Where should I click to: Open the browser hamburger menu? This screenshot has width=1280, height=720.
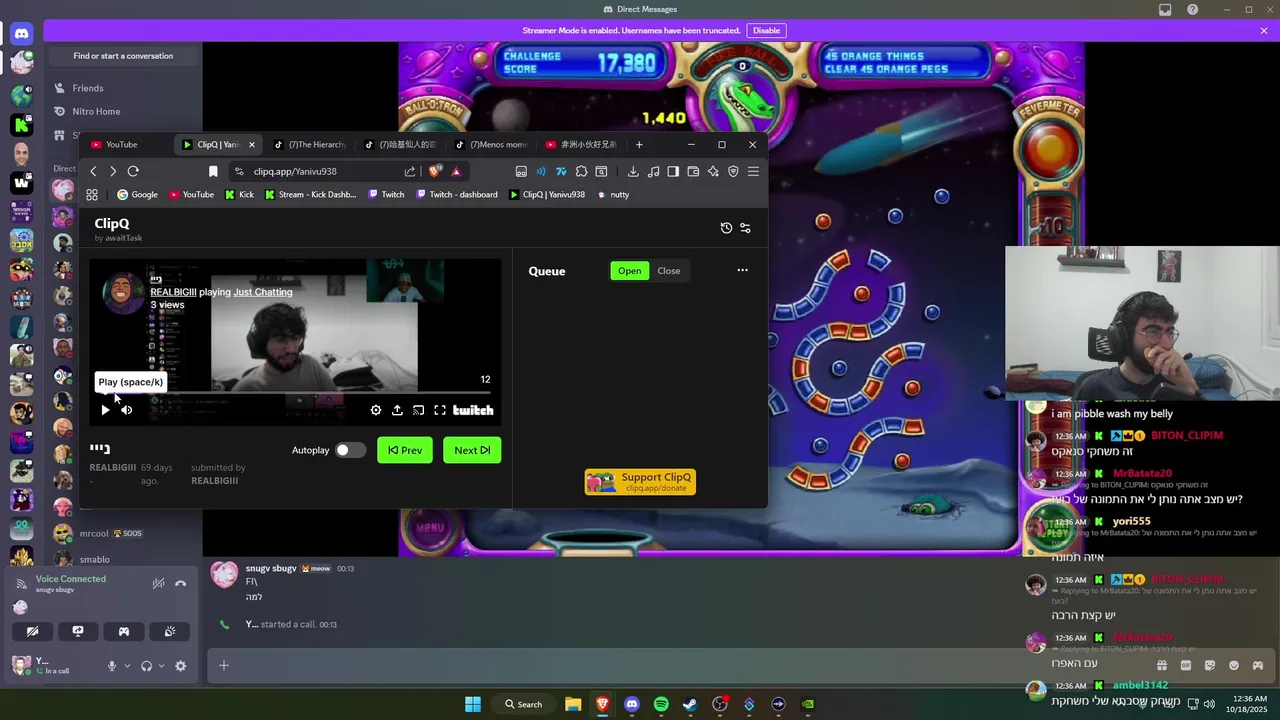[753, 171]
